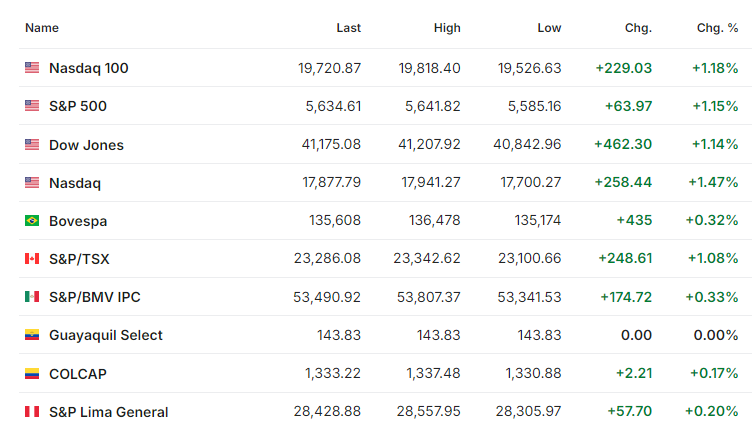Open the Dow Jones index page
Image resolution: width=752 pixels, height=429 pixels.
[86, 145]
